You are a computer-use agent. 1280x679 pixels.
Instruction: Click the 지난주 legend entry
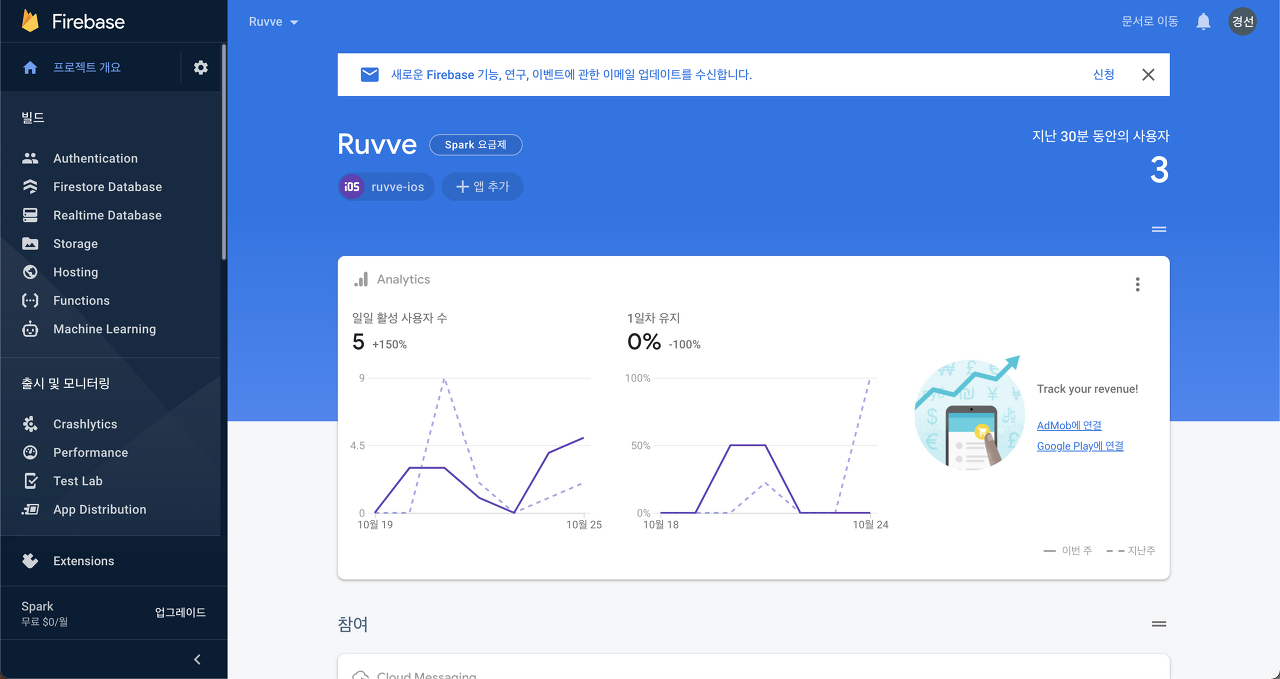pos(1131,550)
